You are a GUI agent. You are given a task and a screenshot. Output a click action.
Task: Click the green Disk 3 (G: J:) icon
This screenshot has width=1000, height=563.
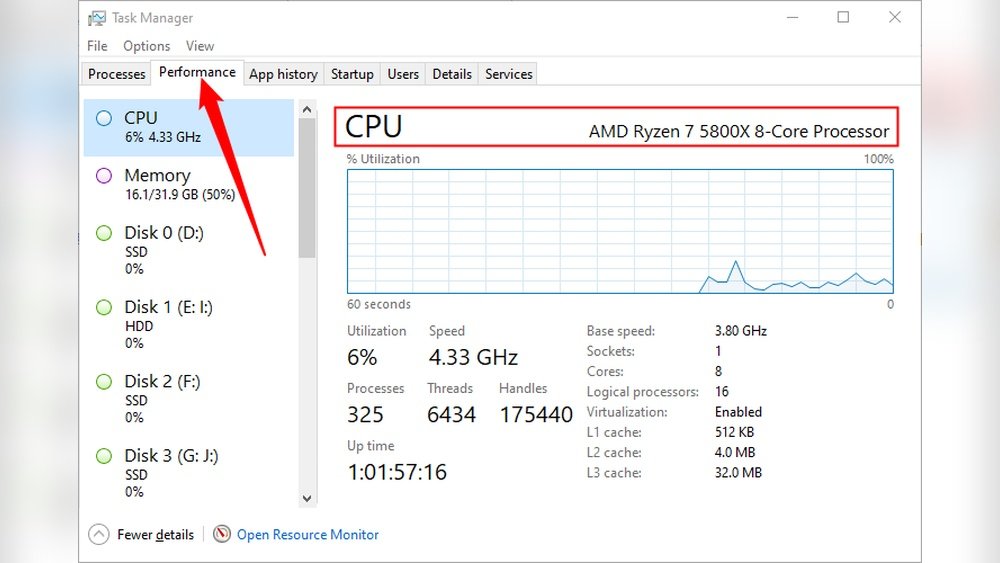click(104, 456)
